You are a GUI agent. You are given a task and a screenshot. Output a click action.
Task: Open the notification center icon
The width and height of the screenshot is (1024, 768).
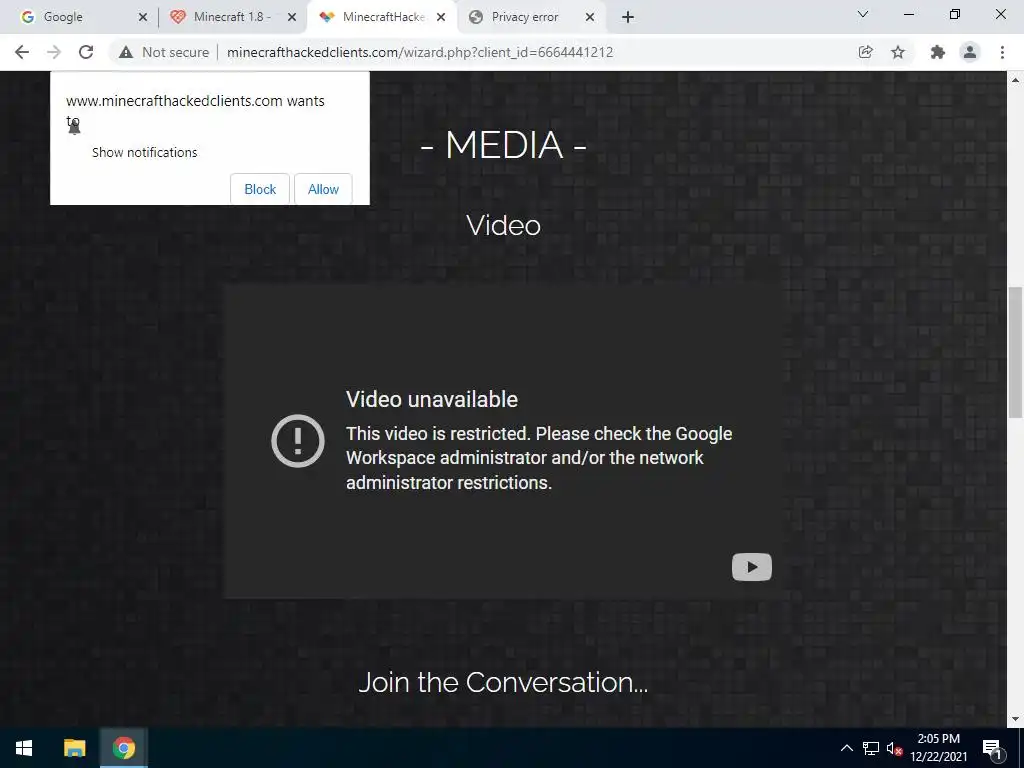point(993,748)
